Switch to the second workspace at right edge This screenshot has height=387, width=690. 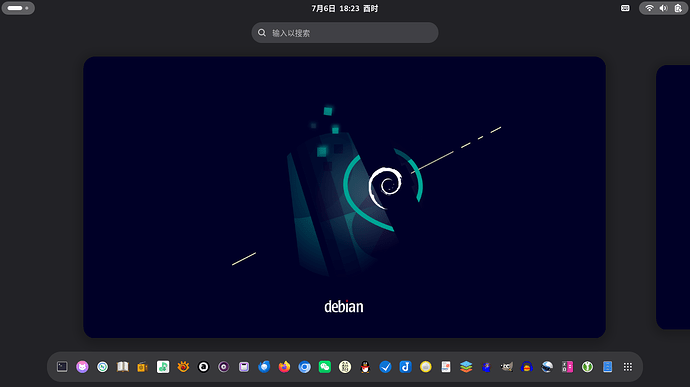click(x=673, y=197)
